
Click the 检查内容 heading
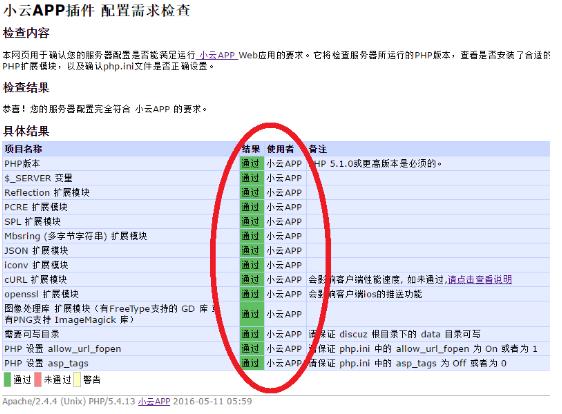point(26,33)
